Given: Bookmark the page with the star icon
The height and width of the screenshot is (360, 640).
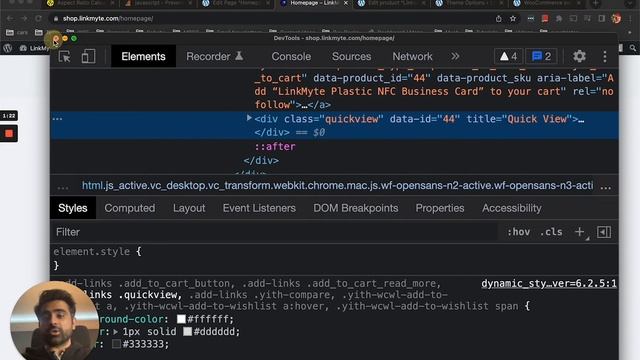Looking at the screenshot, I should [513, 19].
